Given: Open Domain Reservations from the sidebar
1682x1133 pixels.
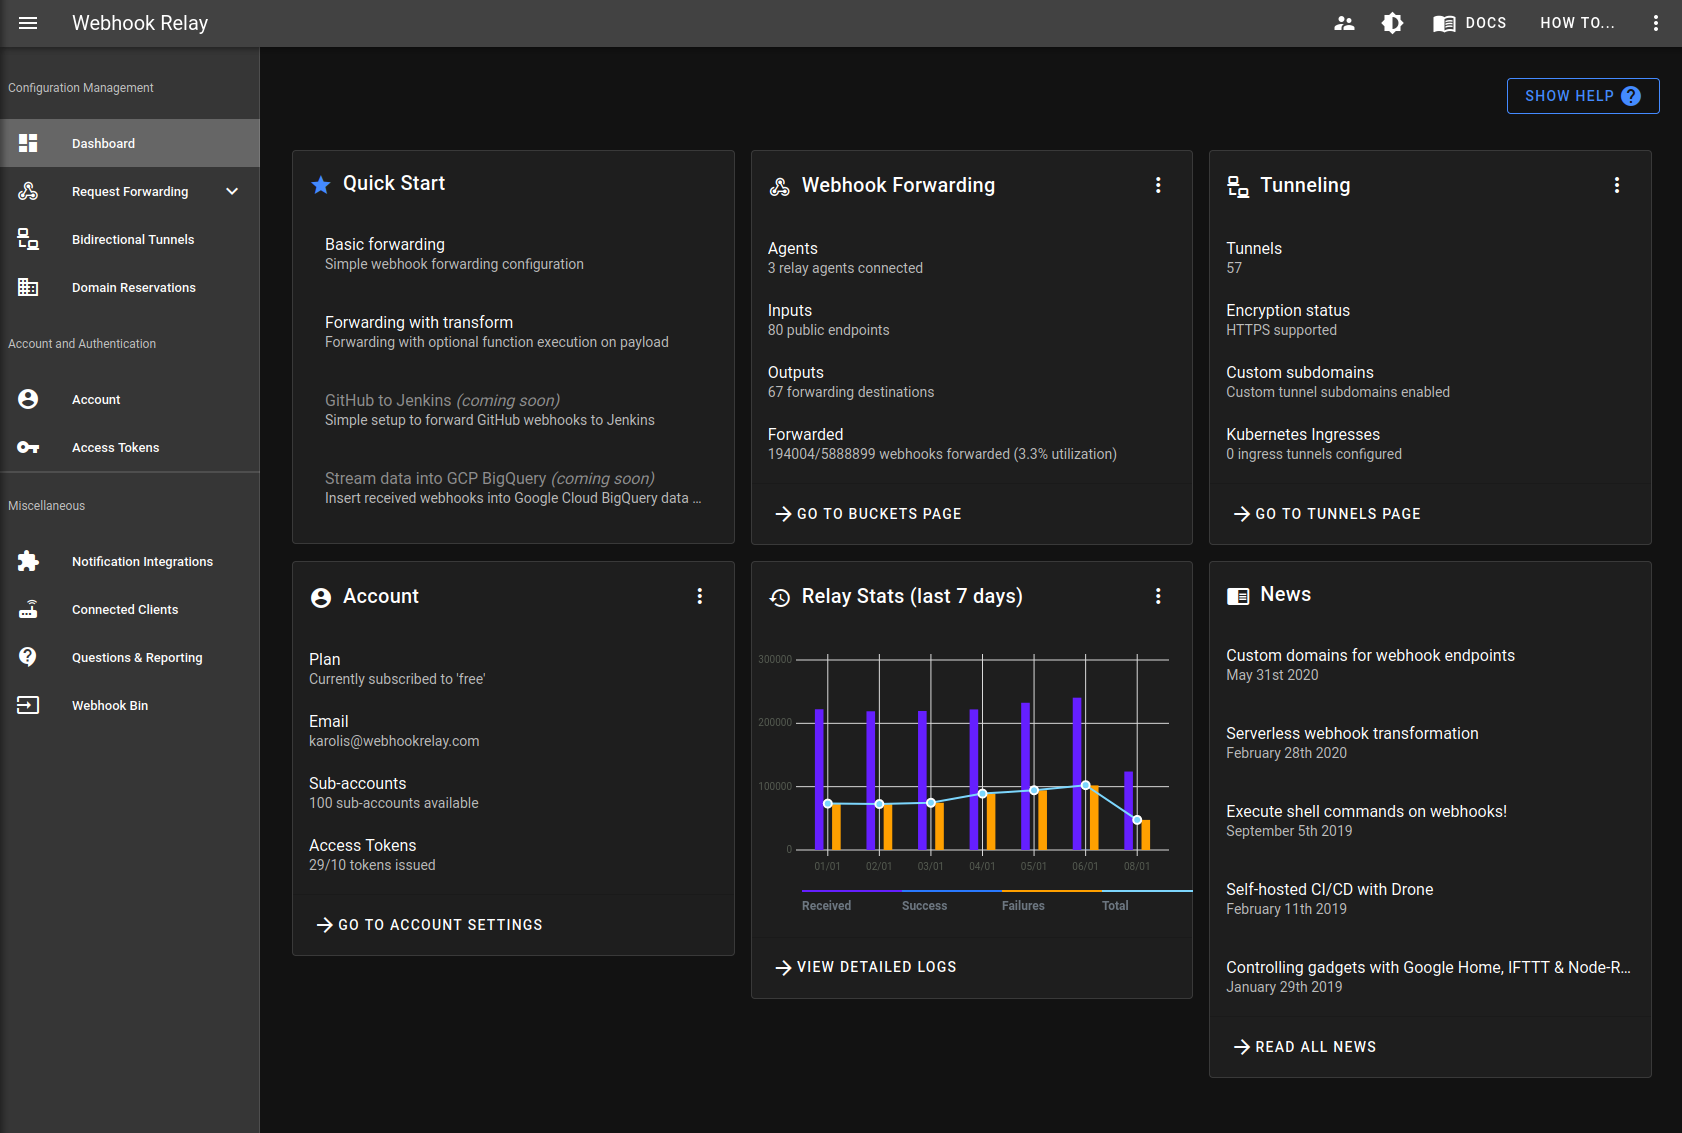Looking at the screenshot, I should (x=133, y=287).
